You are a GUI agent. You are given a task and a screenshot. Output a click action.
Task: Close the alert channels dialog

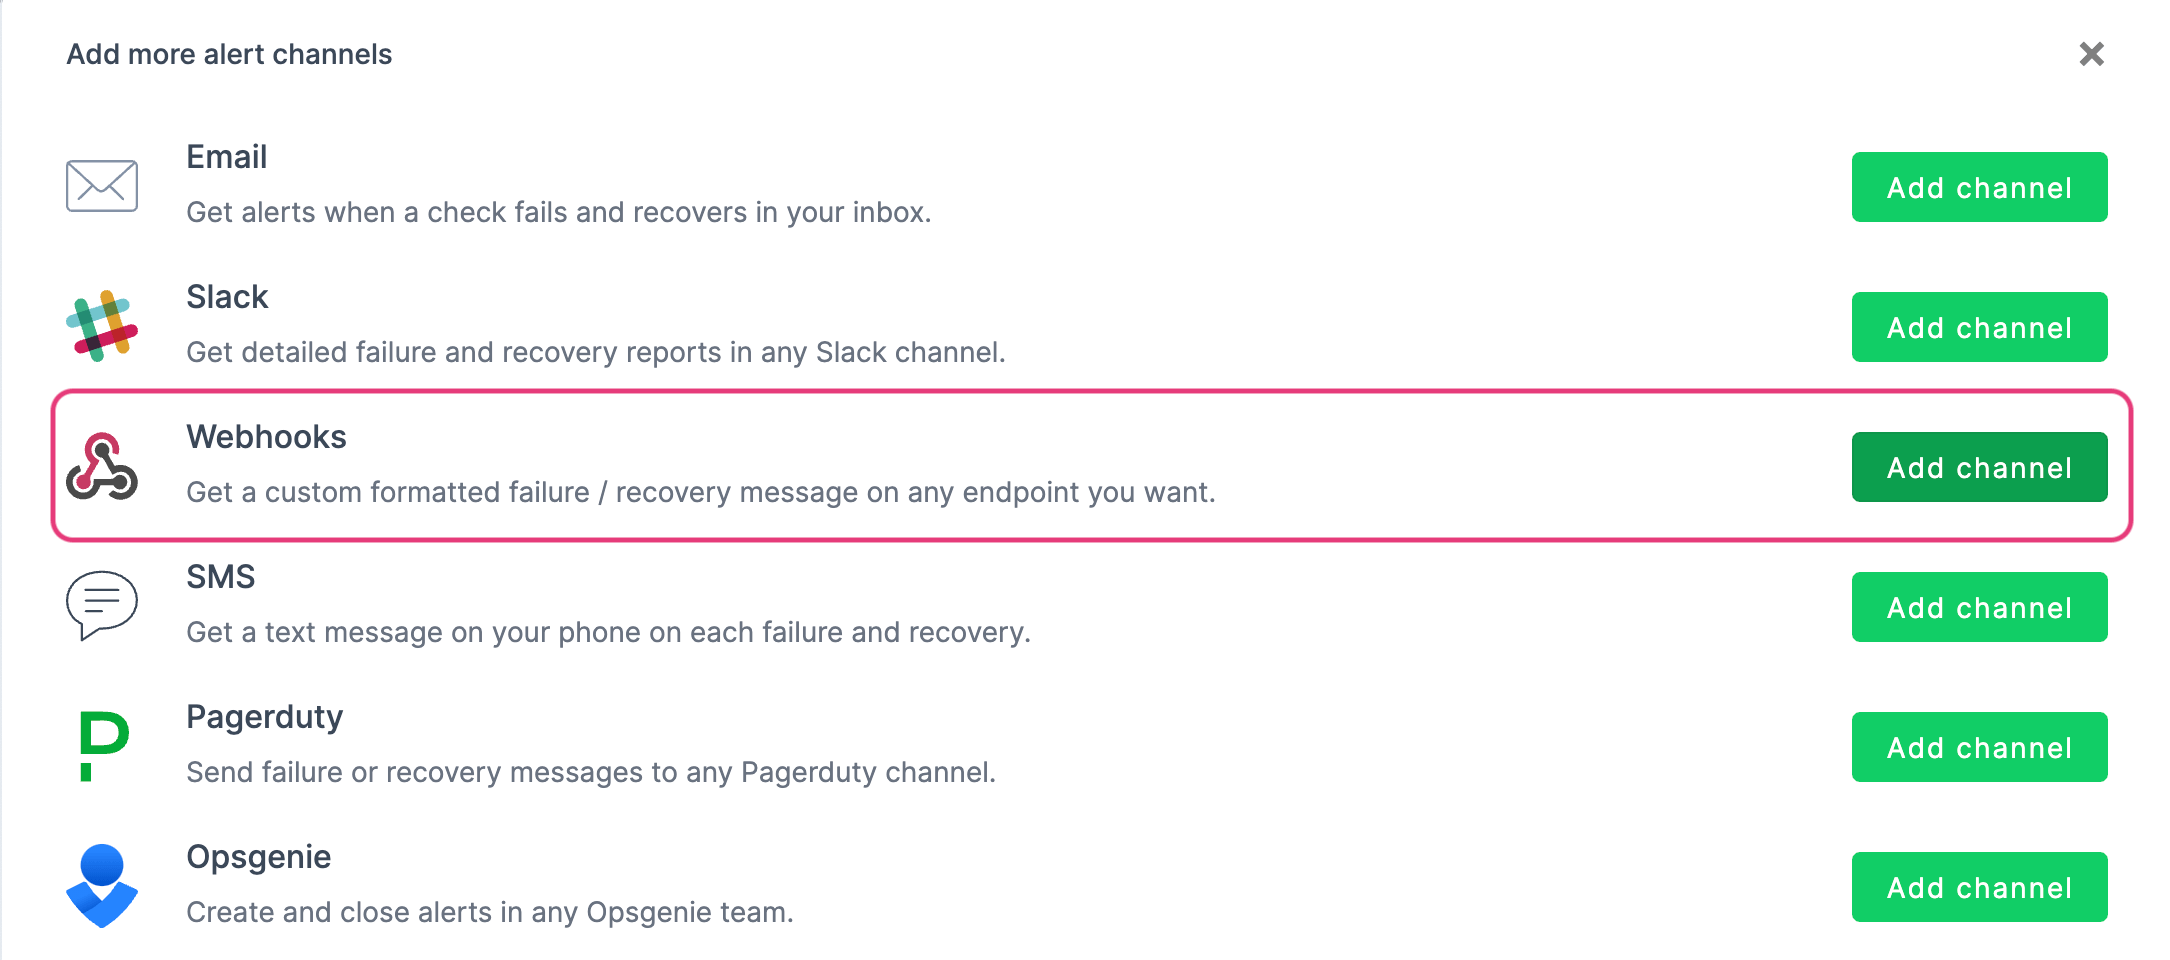click(2092, 55)
